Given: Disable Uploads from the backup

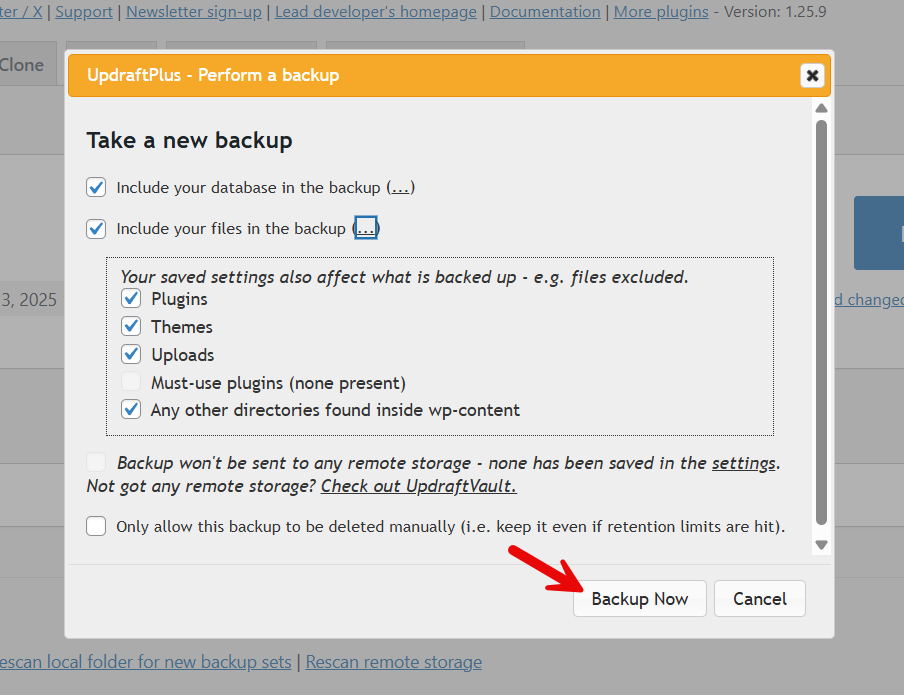Looking at the screenshot, I should [x=131, y=354].
